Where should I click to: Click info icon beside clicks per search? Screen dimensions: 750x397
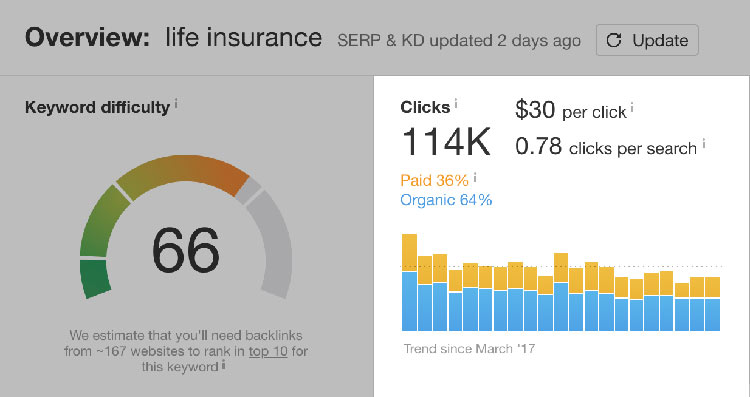pyautogui.click(x=704, y=143)
